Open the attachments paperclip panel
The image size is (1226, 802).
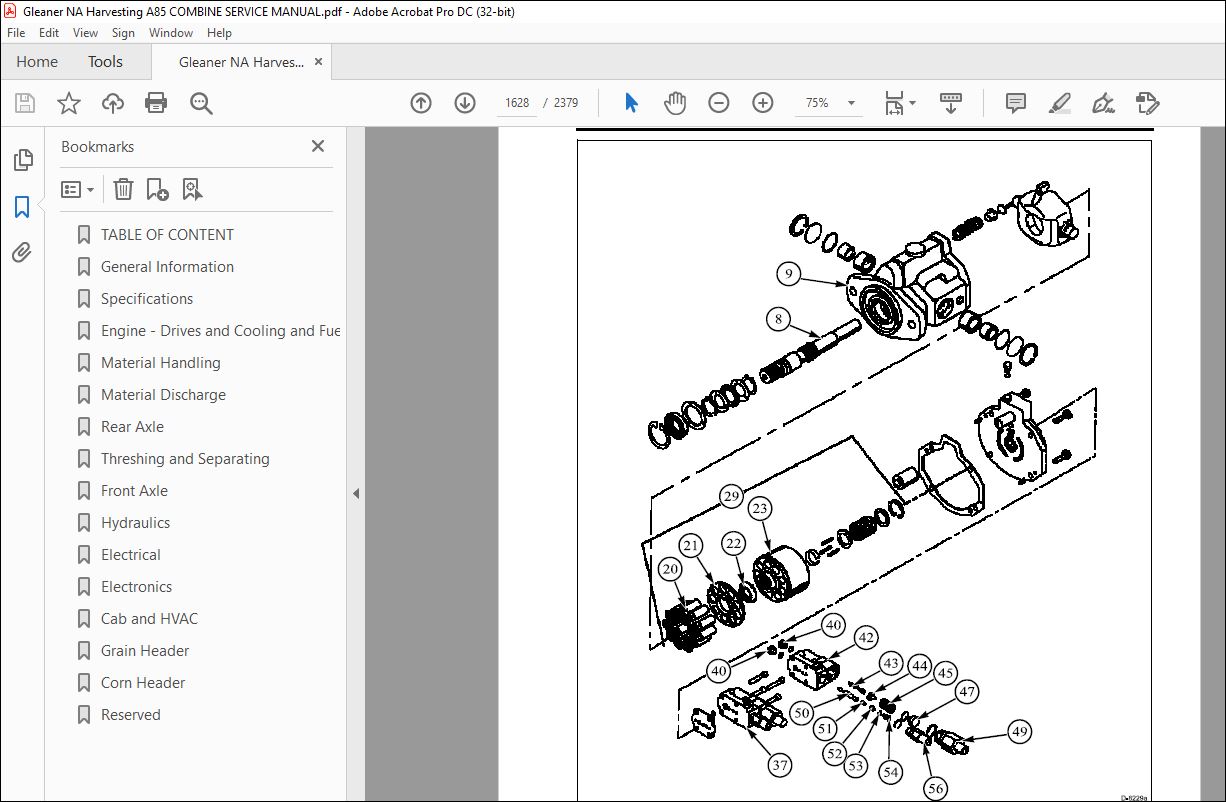click(22, 252)
